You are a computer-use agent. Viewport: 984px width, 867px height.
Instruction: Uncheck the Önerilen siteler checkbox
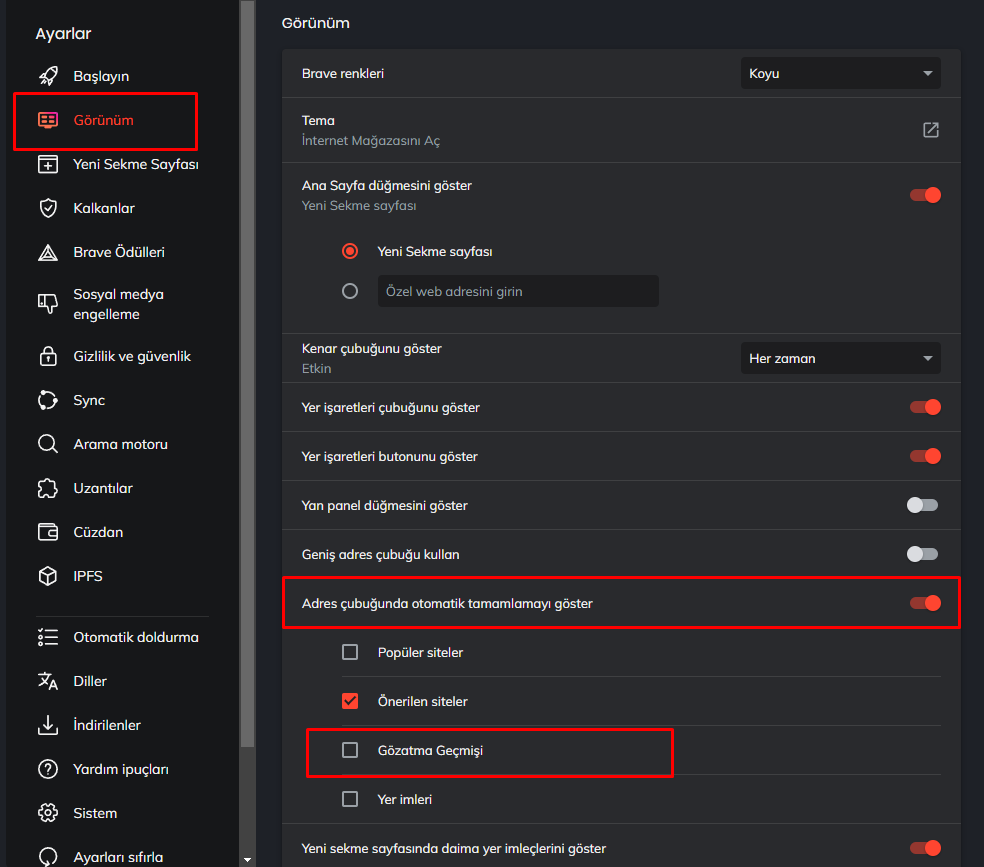click(350, 701)
